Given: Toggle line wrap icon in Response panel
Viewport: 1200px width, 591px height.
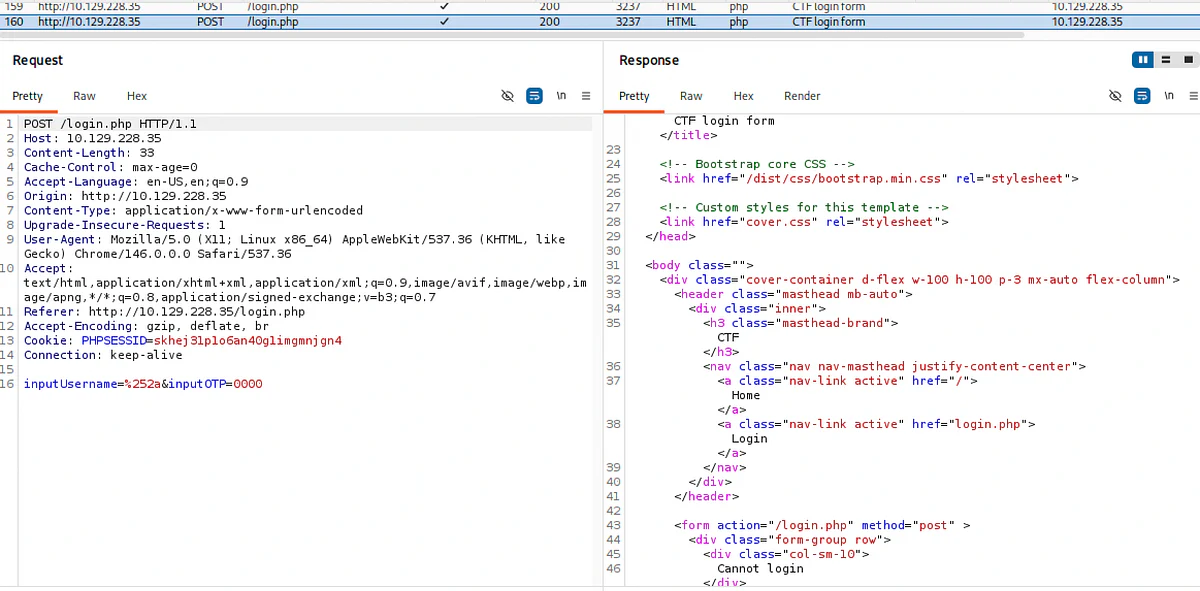Looking at the screenshot, I should coord(1142,96).
